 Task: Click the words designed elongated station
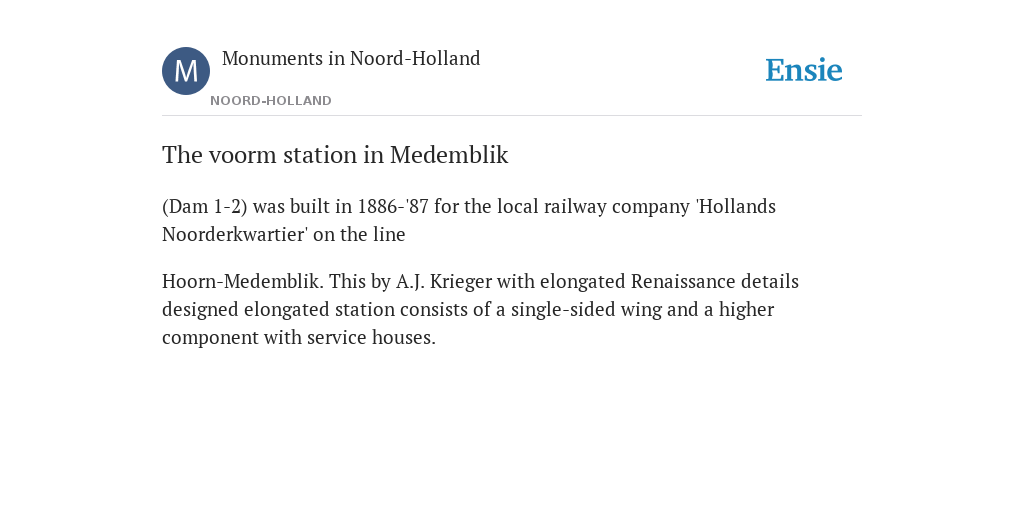tap(278, 310)
